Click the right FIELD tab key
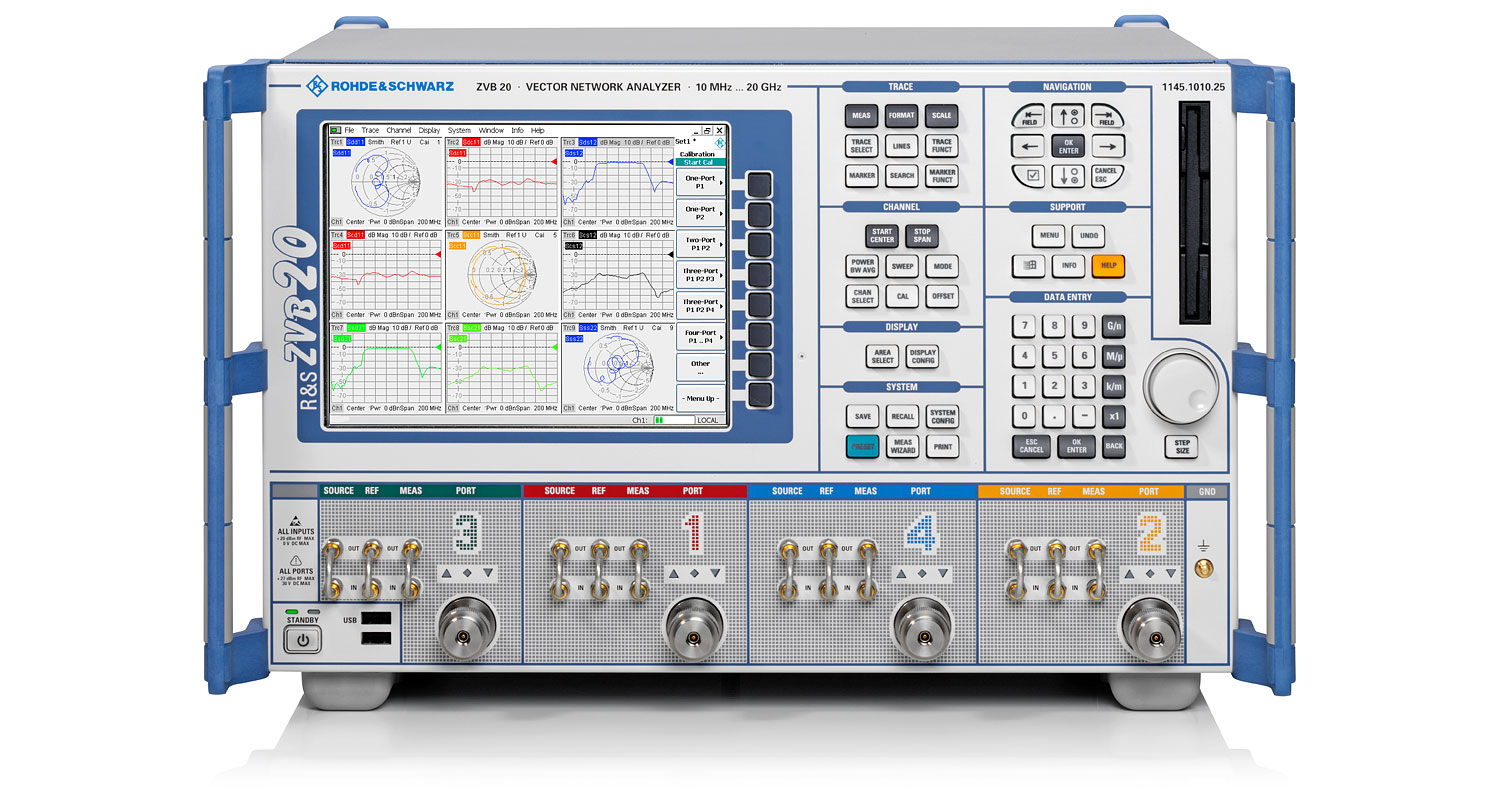Image resolution: width=1500 pixels, height=800 pixels. [1107, 117]
